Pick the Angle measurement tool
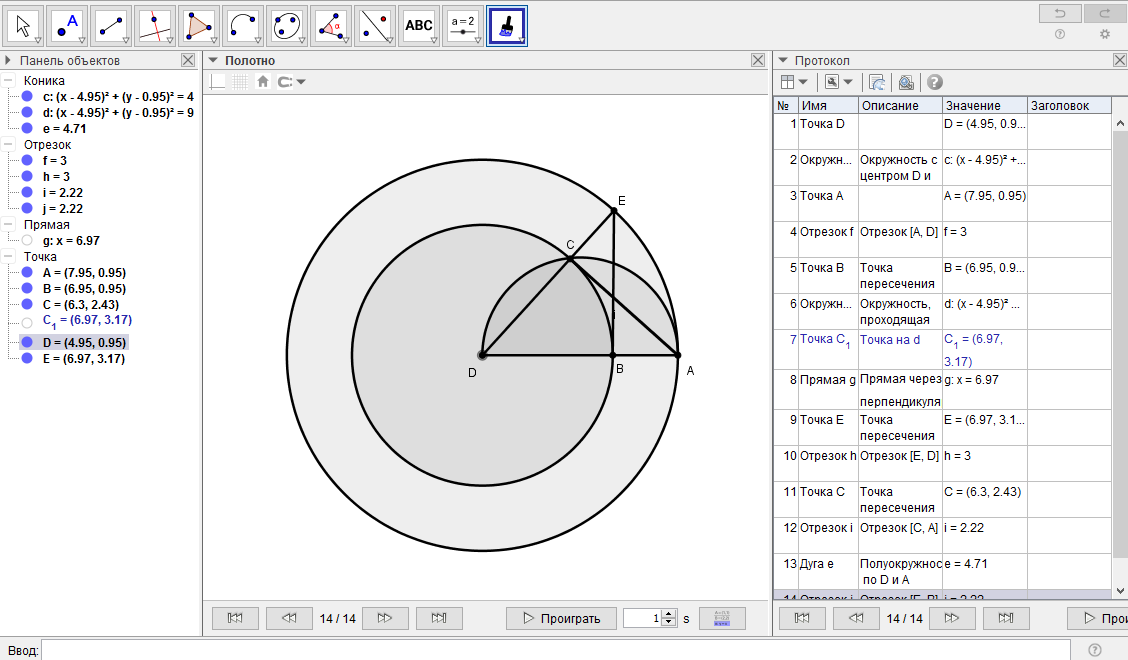This screenshot has width=1128, height=660. (331, 25)
